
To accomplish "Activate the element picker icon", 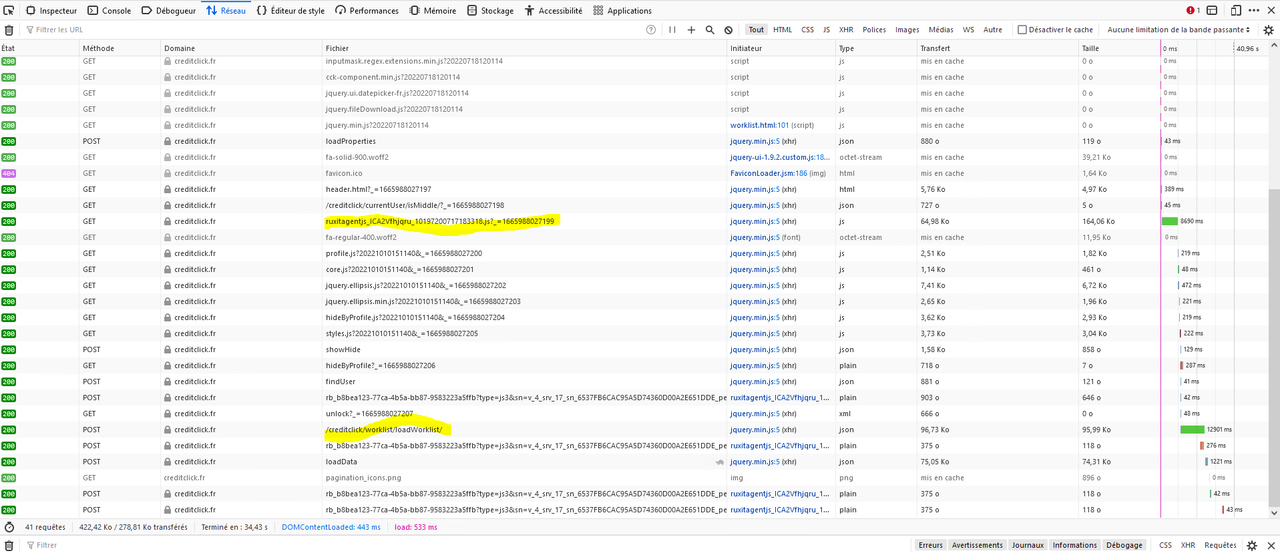I will 10,10.
